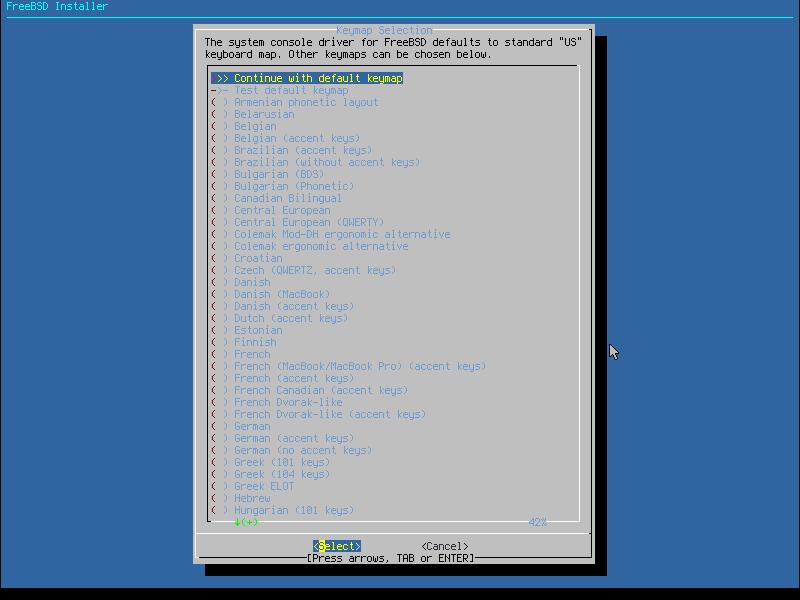The image size is (800, 600).
Task: Select French Dvorak-like (accent keys) keymap
Action: (x=319, y=414)
